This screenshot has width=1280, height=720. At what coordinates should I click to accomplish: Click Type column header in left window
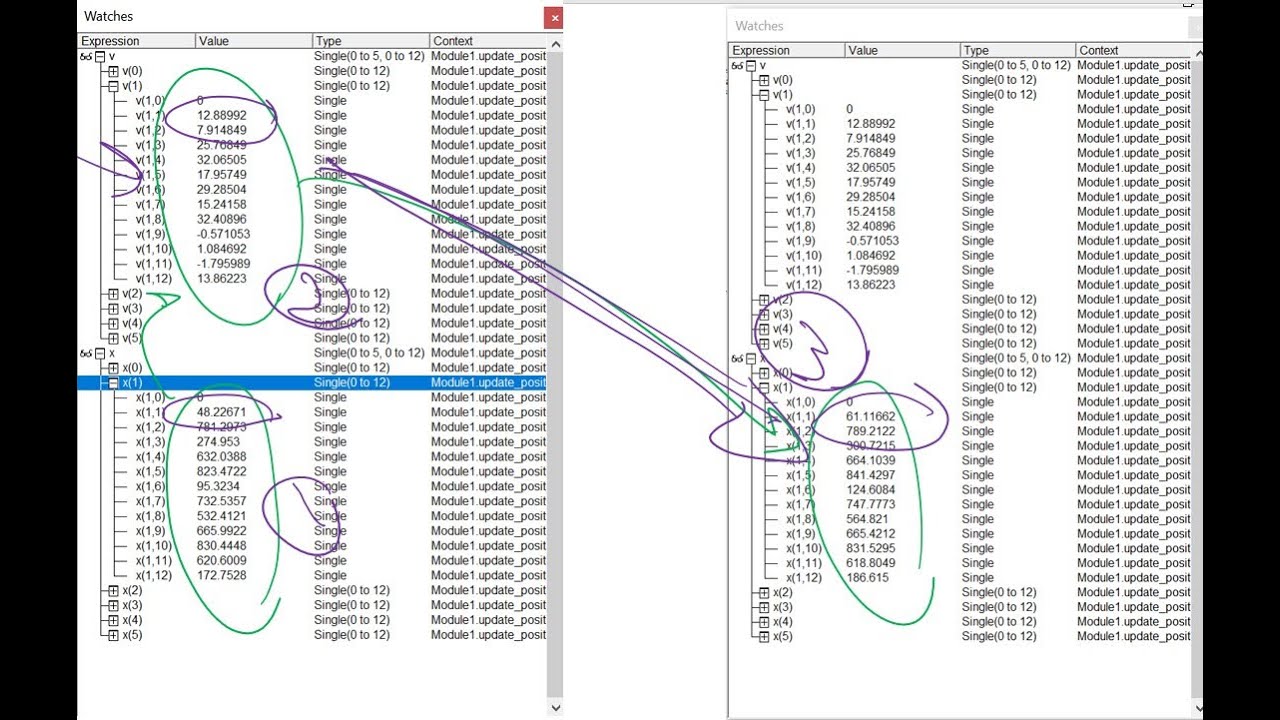tap(371, 41)
